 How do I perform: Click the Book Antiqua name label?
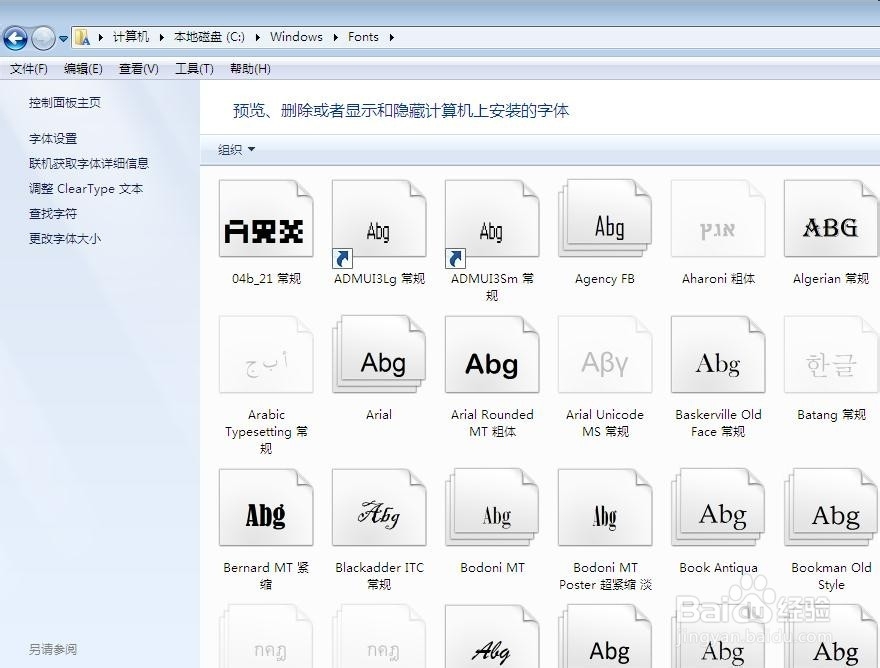pos(718,568)
